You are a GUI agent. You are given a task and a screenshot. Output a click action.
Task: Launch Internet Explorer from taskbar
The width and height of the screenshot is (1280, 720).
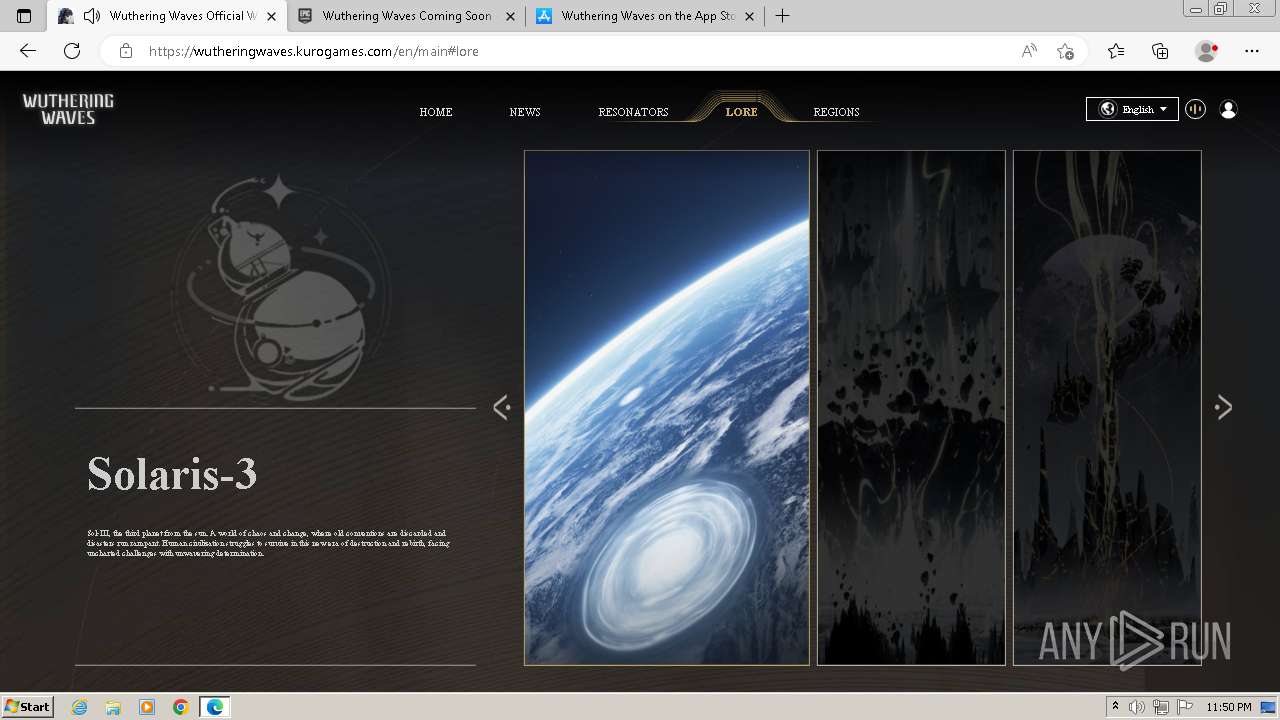click(79, 707)
